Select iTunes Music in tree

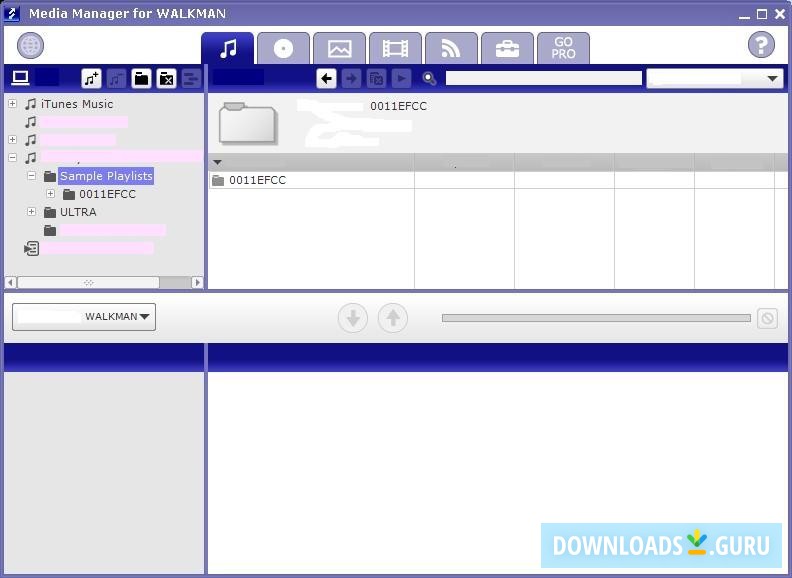(x=77, y=104)
